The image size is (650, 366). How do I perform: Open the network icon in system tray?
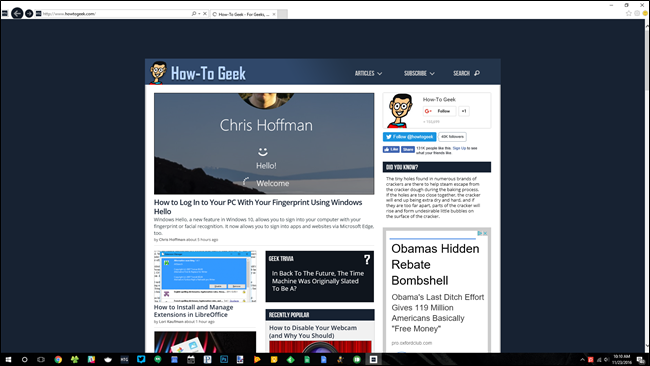pyautogui.click(x=599, y=359)
